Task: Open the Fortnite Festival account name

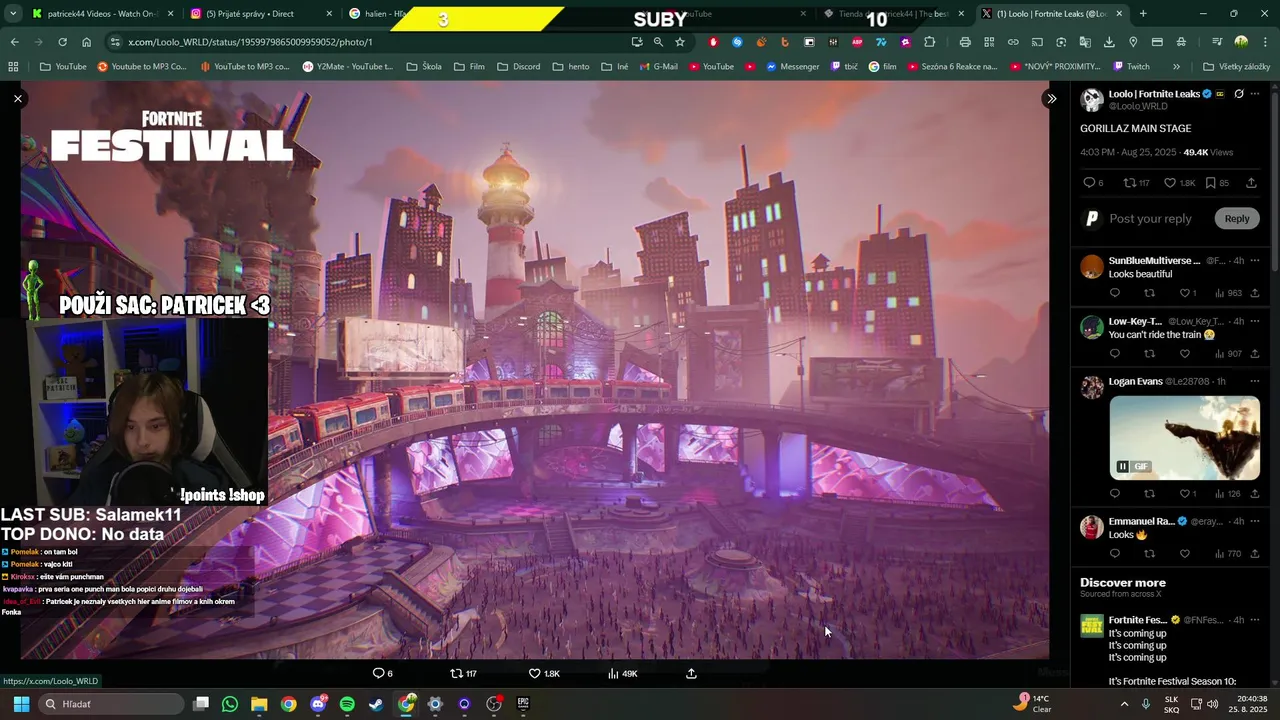Action: (1138, 620)
